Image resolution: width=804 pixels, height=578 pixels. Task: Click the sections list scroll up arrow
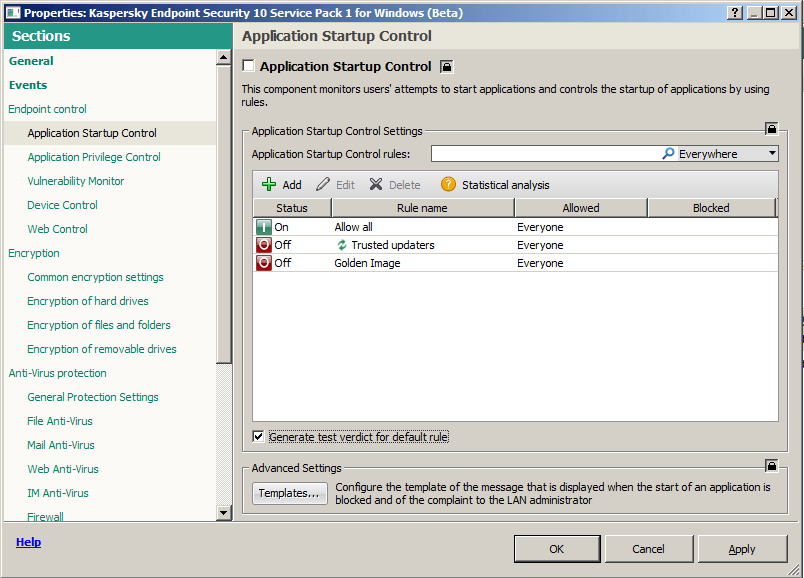pos(224,57)
